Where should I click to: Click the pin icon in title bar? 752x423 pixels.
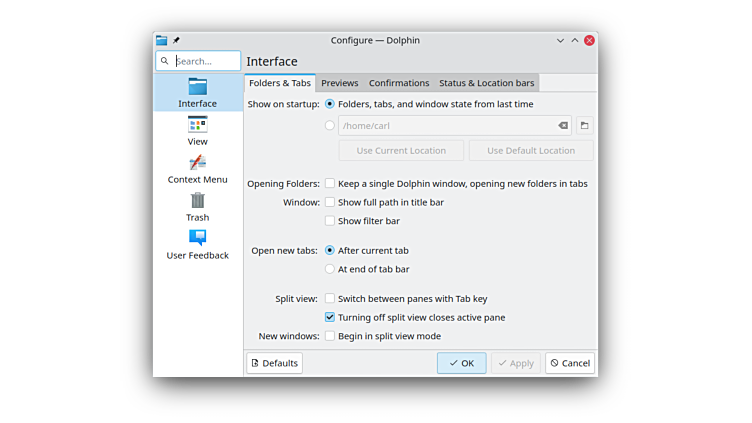[176, 41]
